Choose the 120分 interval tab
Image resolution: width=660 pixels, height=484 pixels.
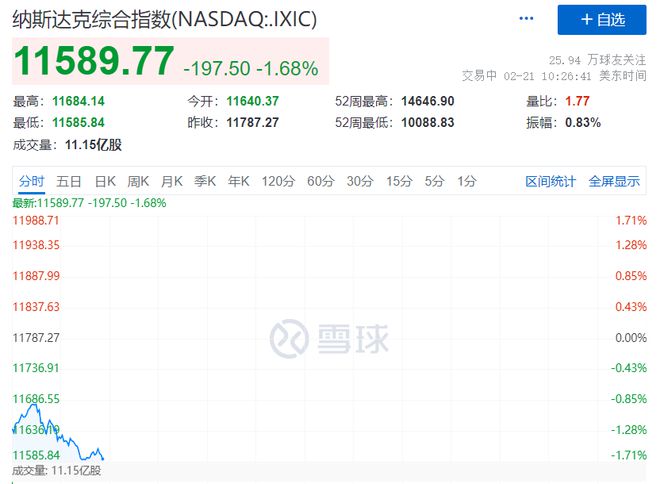[x=277, y=181]
